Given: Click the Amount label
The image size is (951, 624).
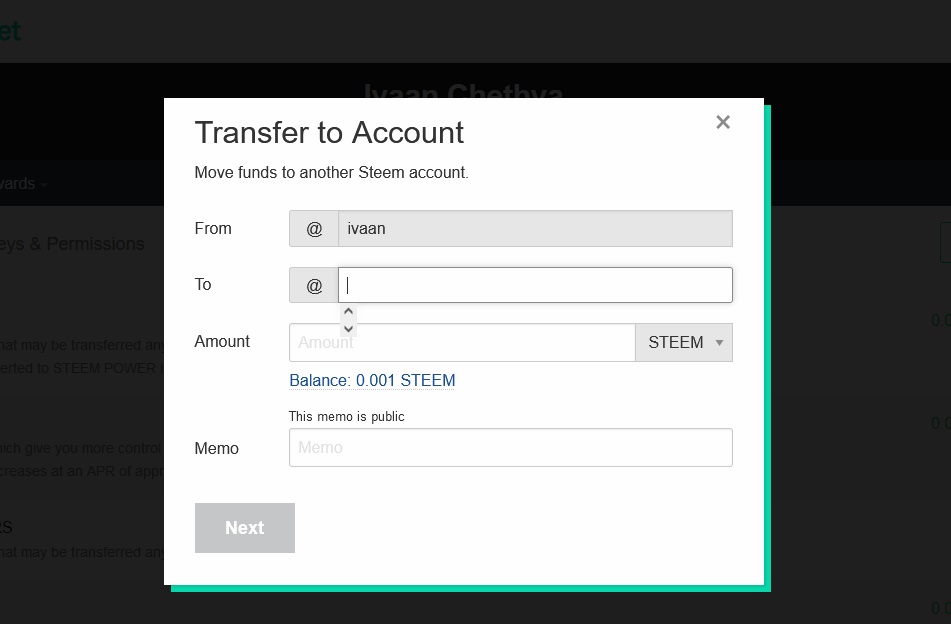Looking at the screenshot, I should coord(222,341).
